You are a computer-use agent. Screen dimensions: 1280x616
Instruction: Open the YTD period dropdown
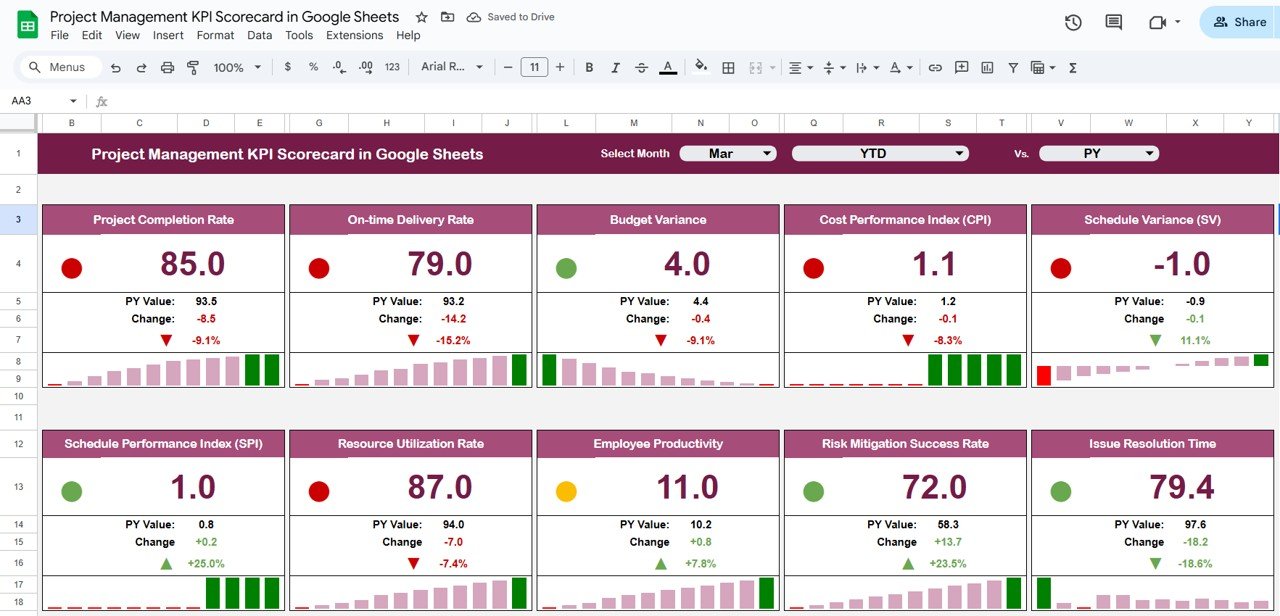[x=880, y=153]
